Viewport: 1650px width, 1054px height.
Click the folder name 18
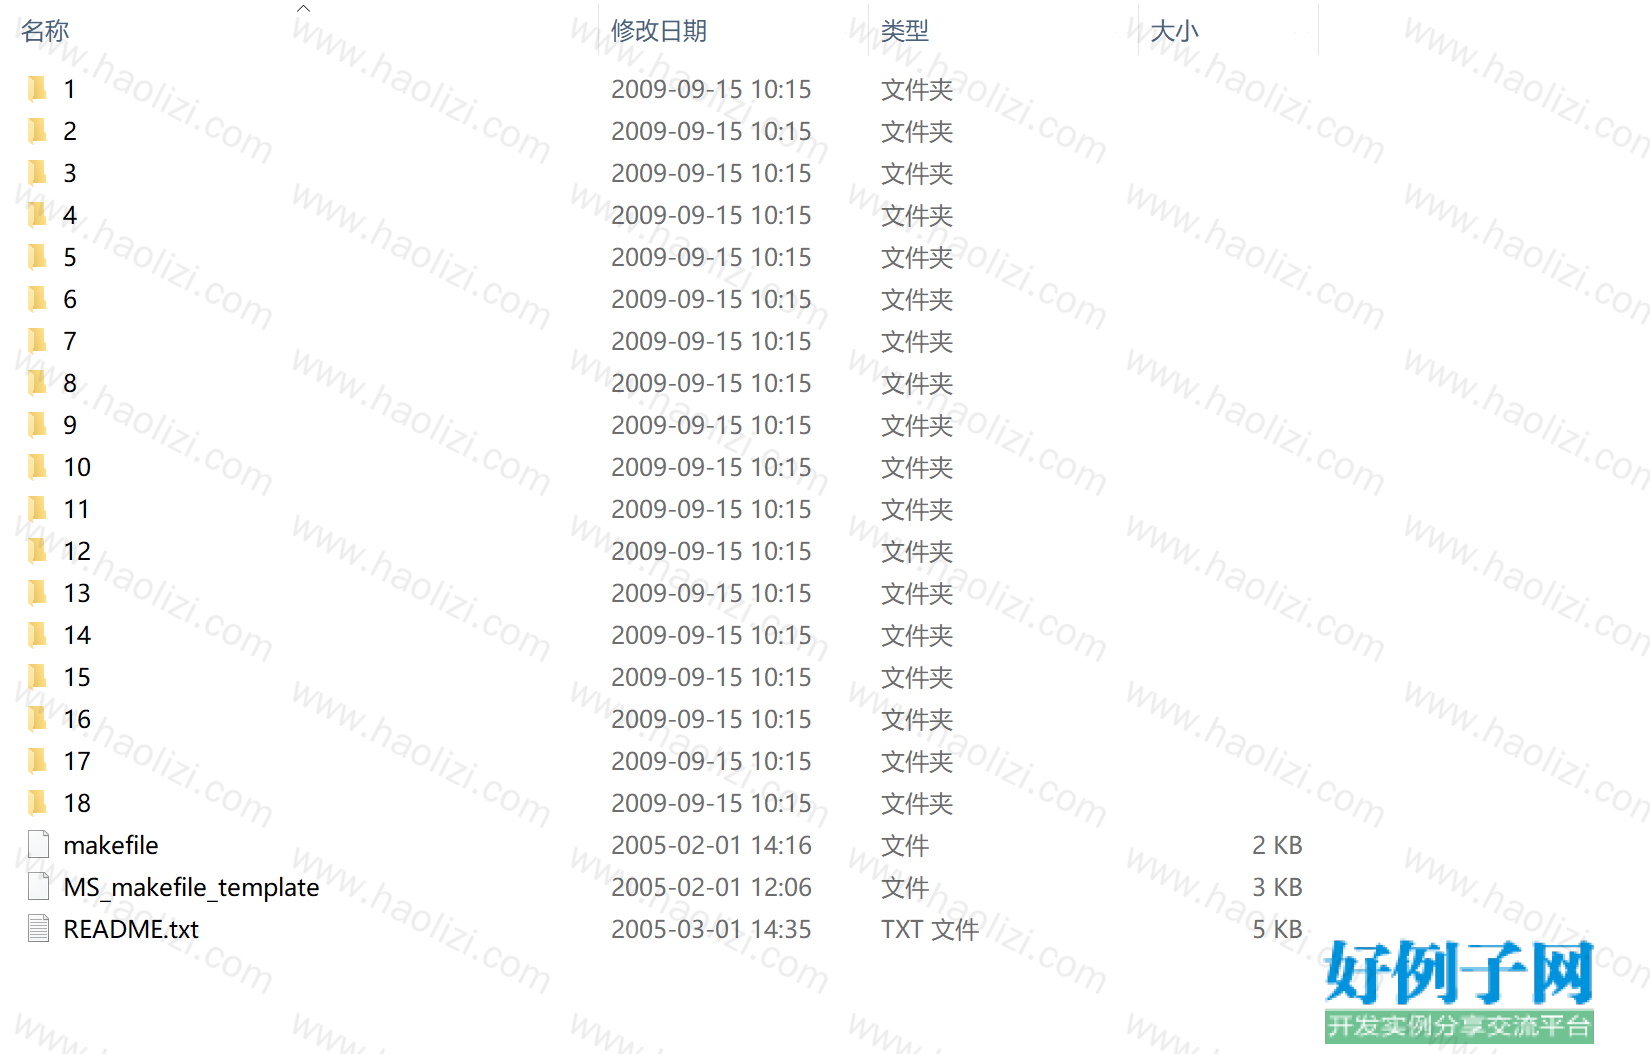pyautogui.click(x=77, y=803)
